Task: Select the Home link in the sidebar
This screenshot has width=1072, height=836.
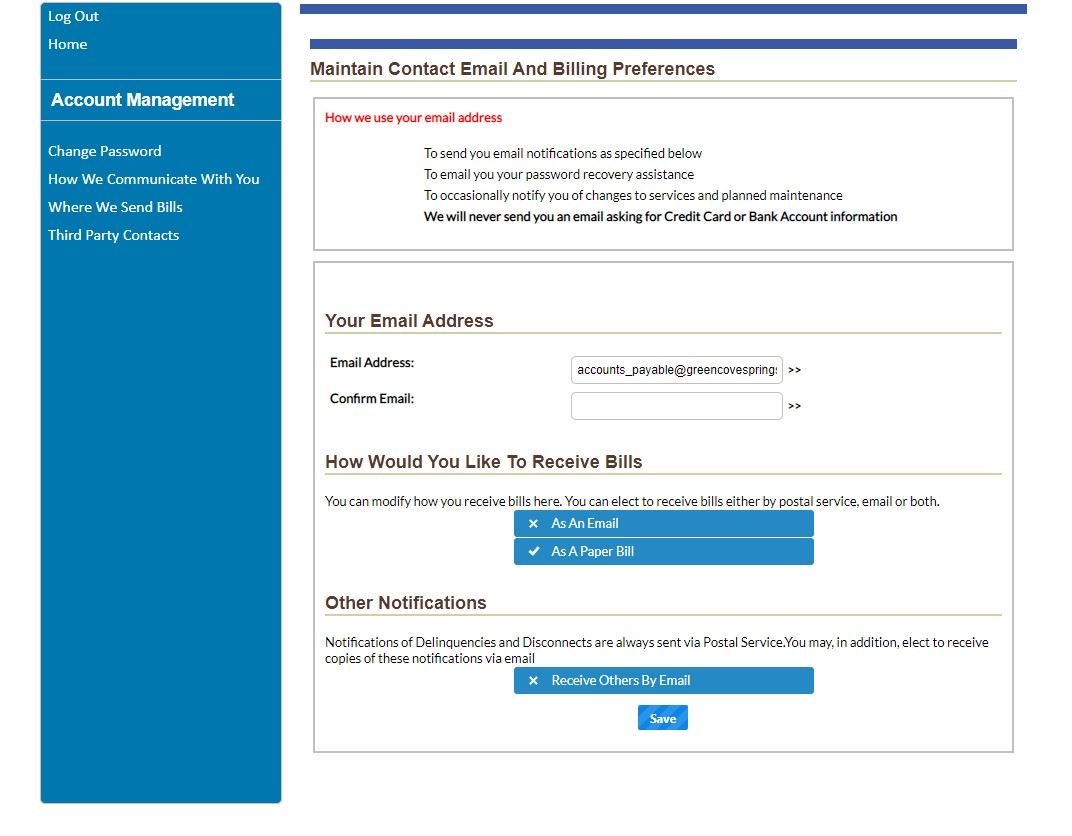Action: coord(67,44)
